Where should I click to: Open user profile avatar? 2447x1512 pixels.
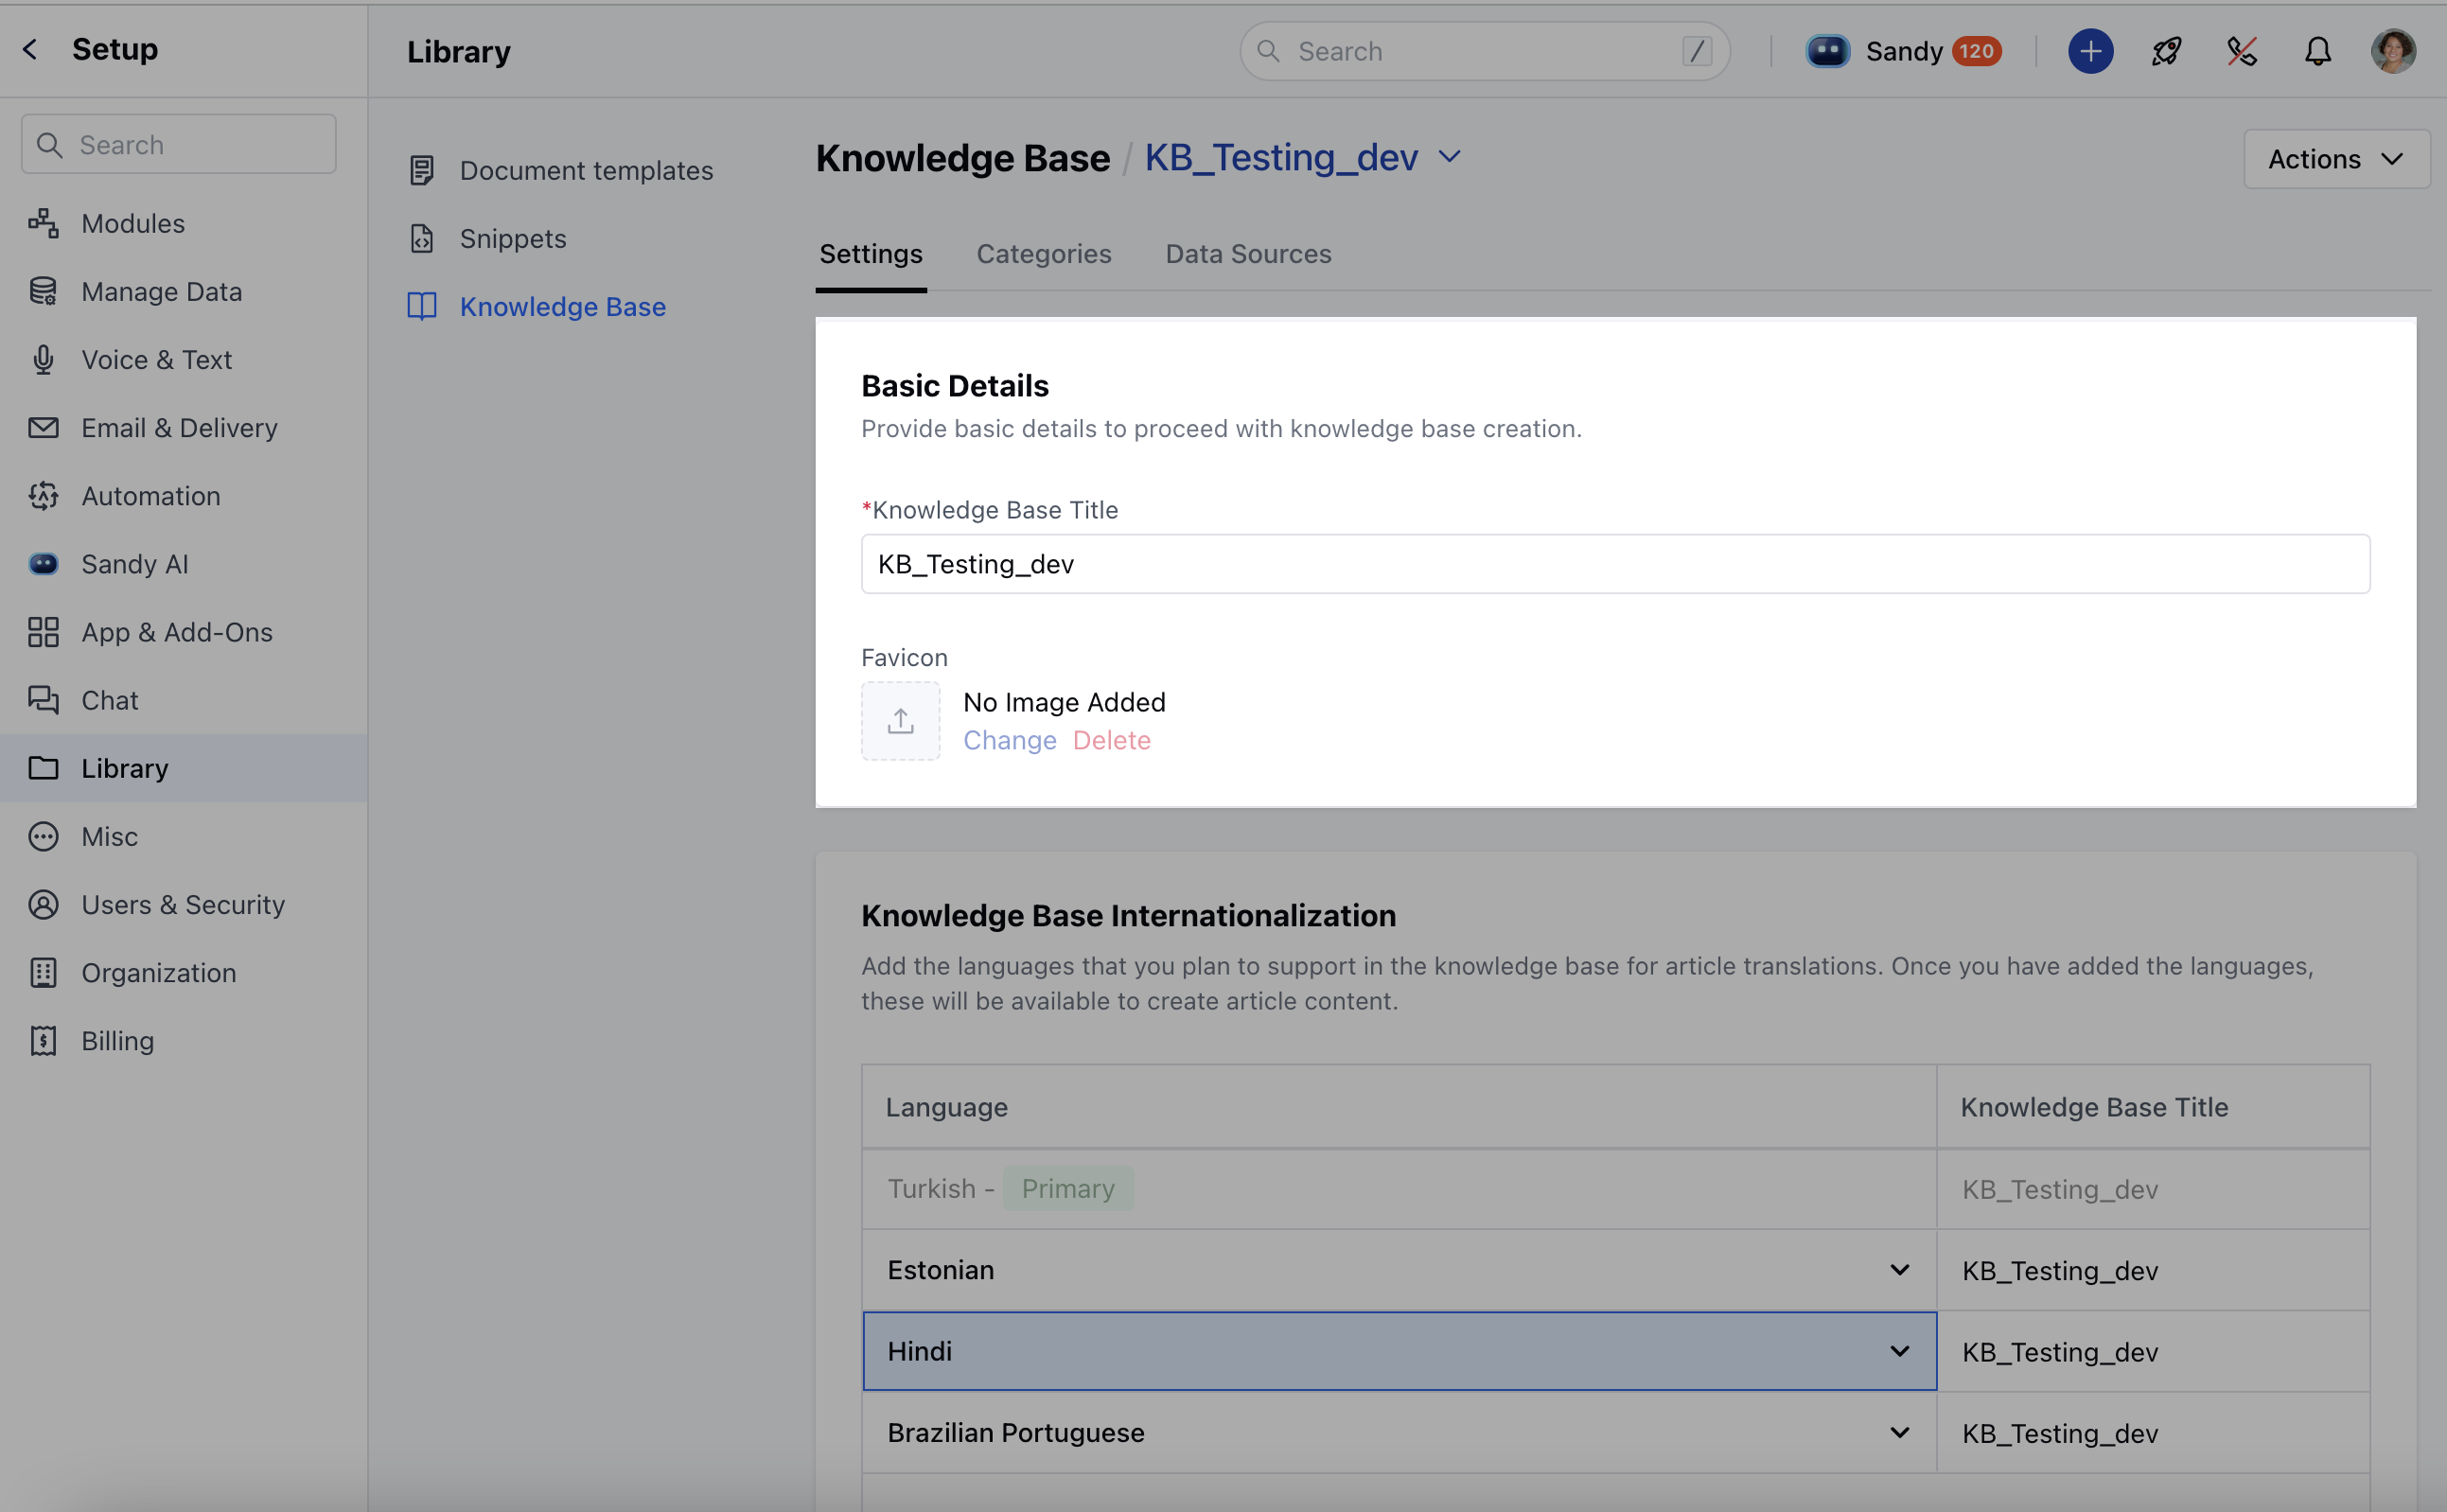(x=2392, y=51)
